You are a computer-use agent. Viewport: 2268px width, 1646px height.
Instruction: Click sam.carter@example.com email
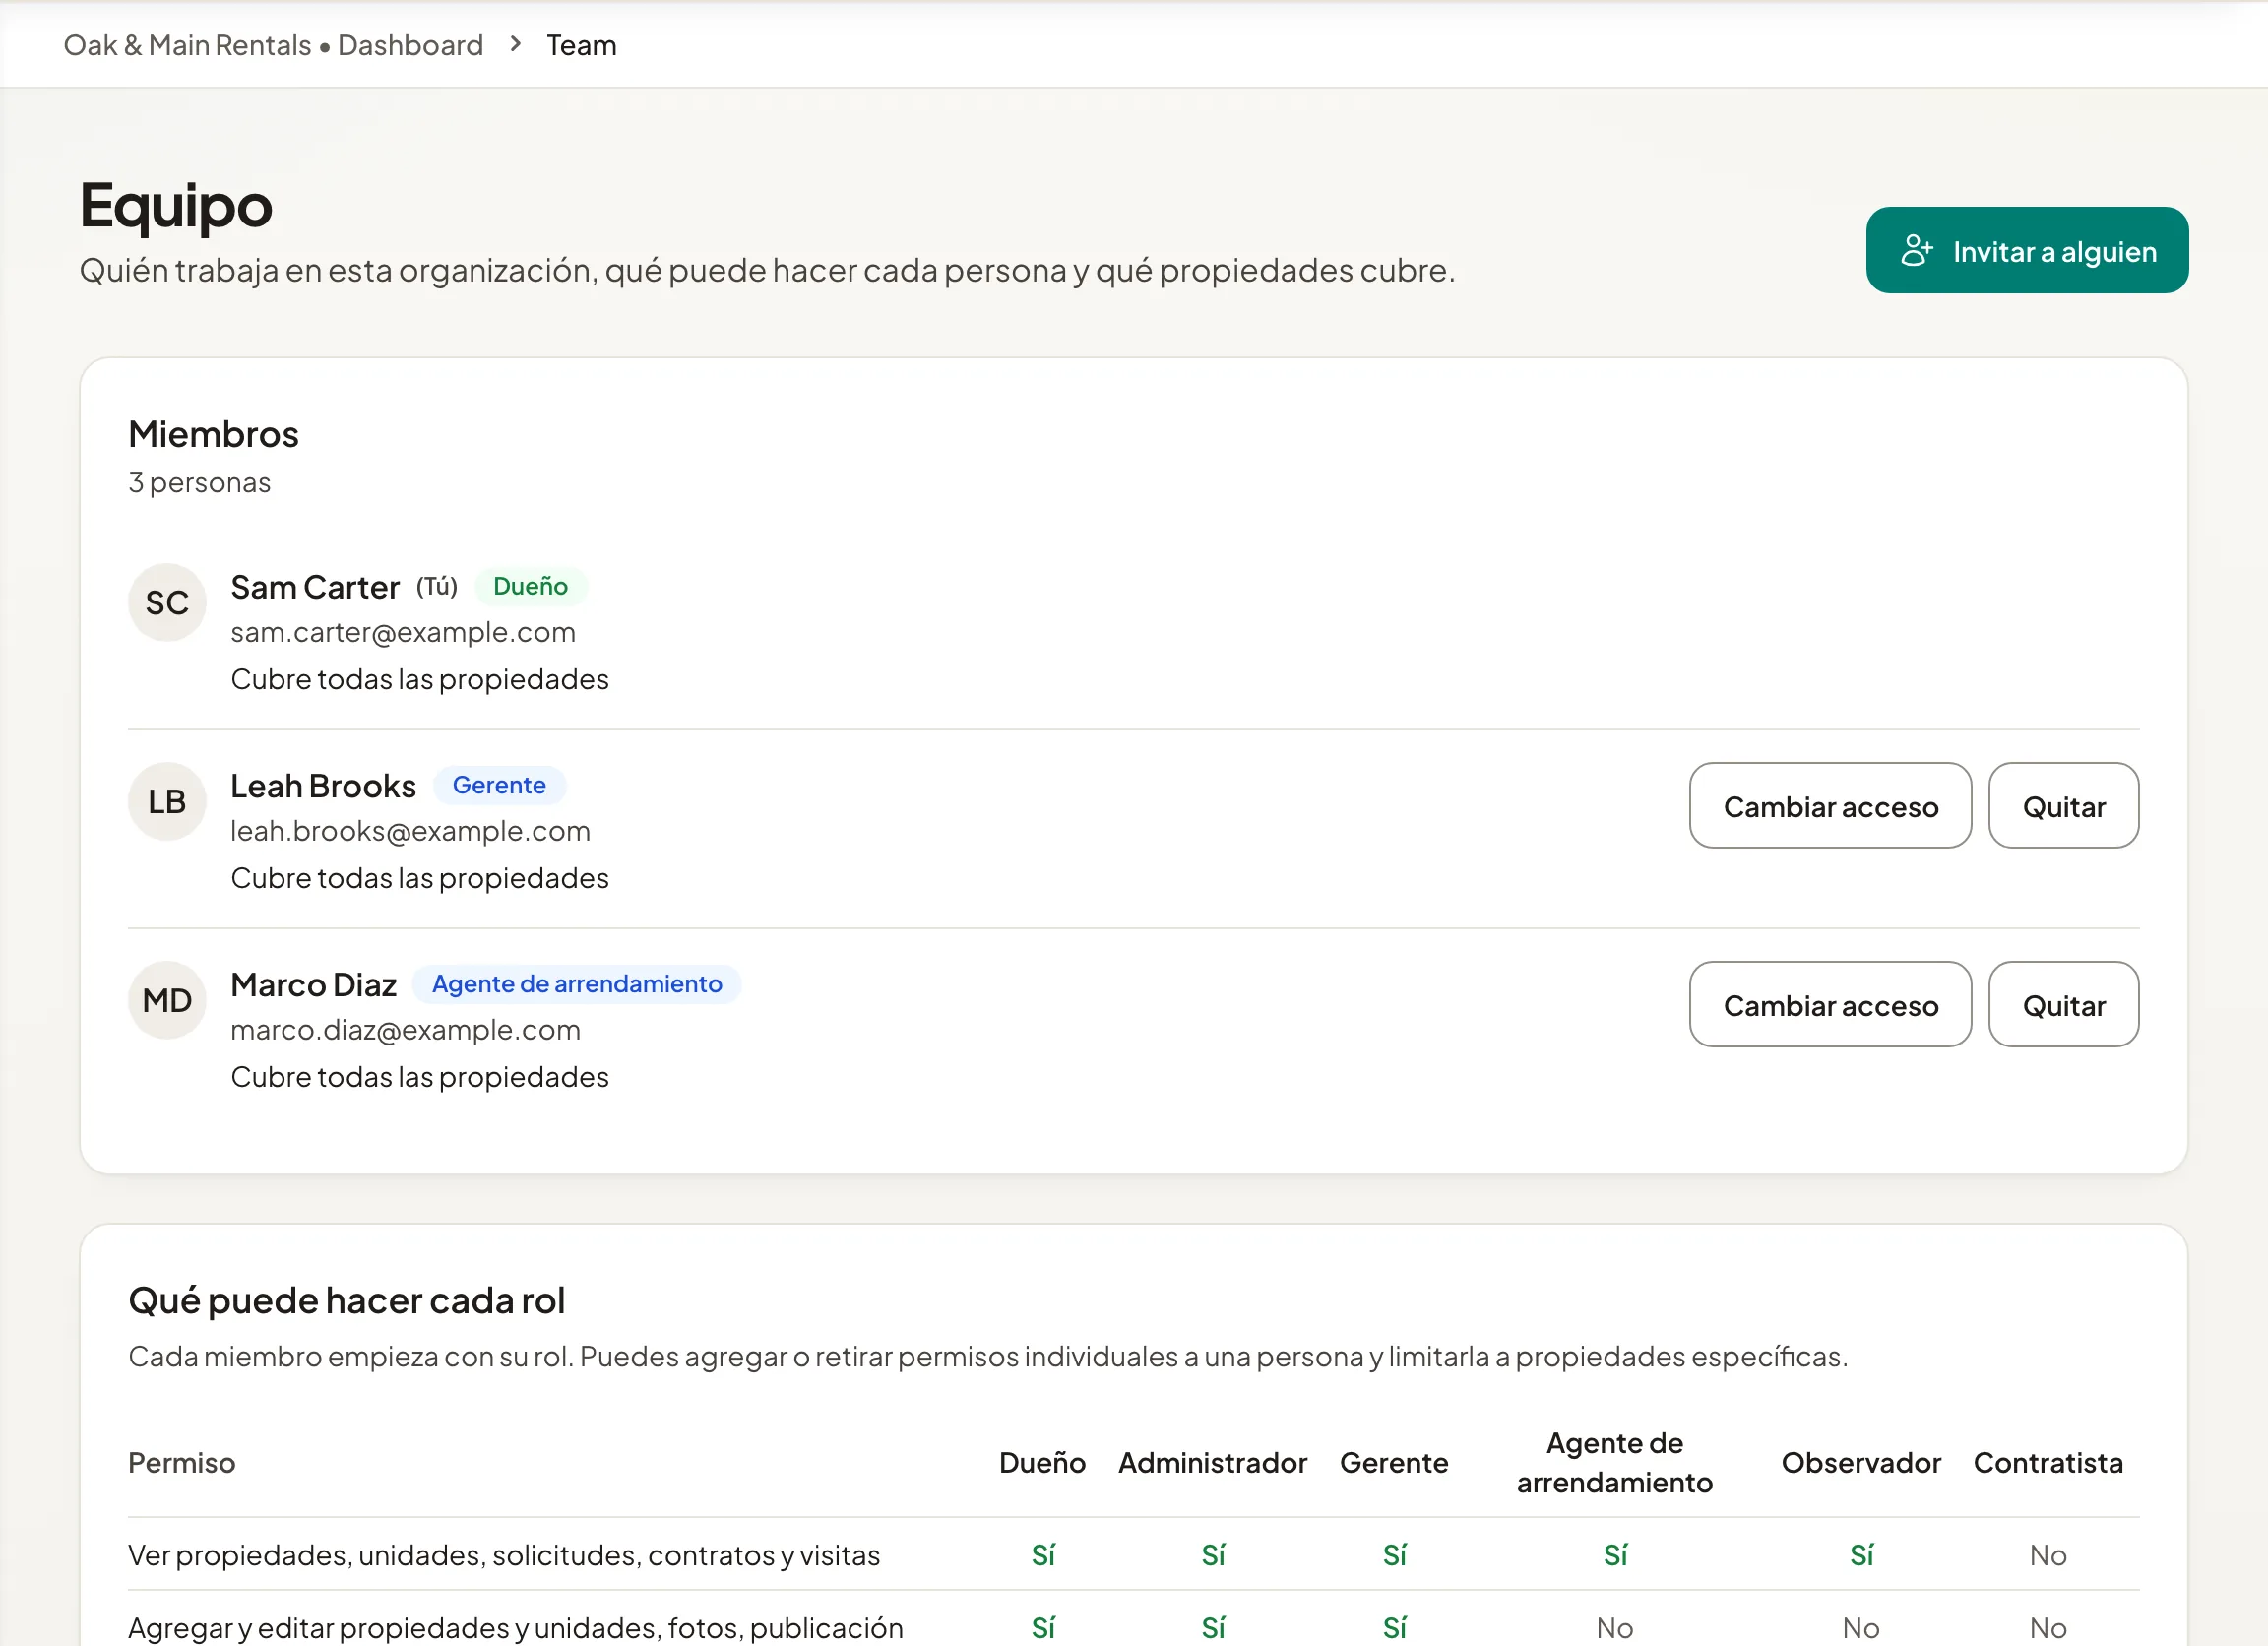[x=403, y=632]
